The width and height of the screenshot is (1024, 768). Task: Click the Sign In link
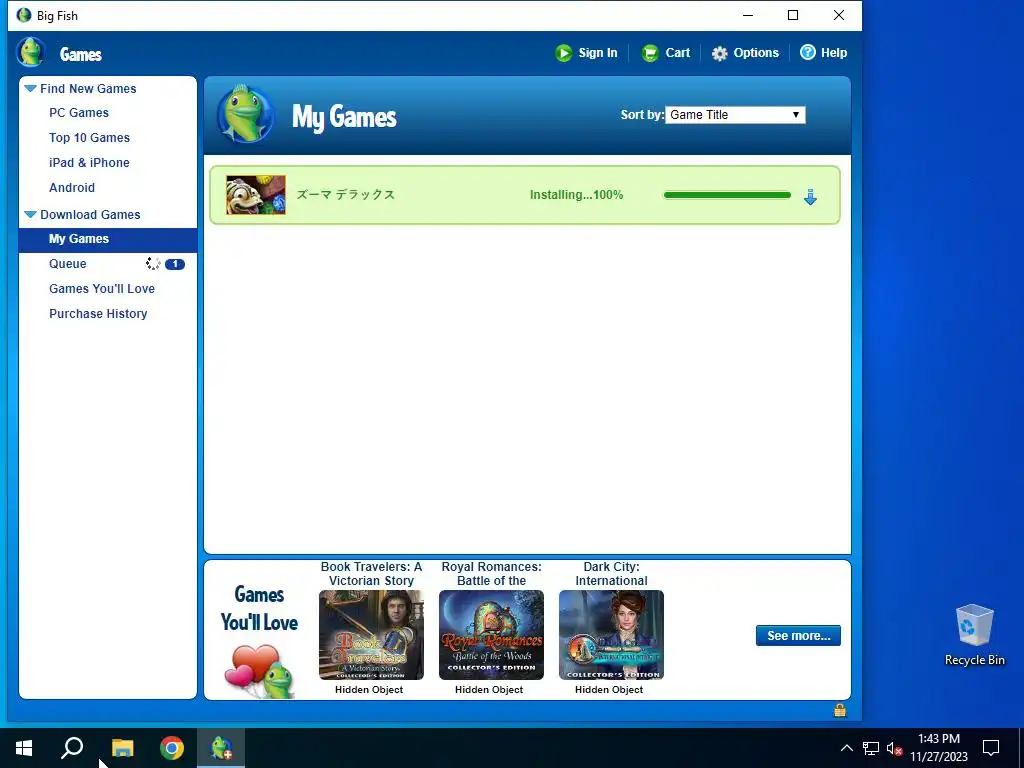pos(598,53)
